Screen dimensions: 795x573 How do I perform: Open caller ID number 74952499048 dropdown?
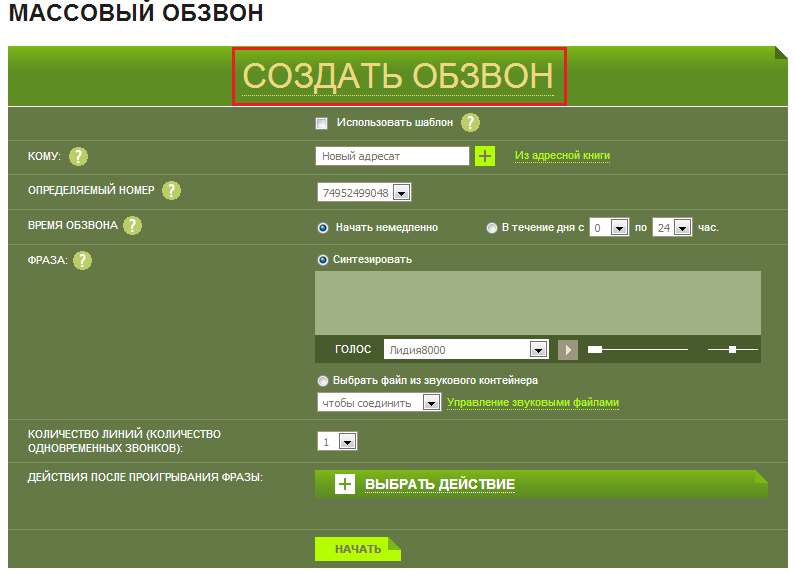pyautogui.click(x=401, y=193)
